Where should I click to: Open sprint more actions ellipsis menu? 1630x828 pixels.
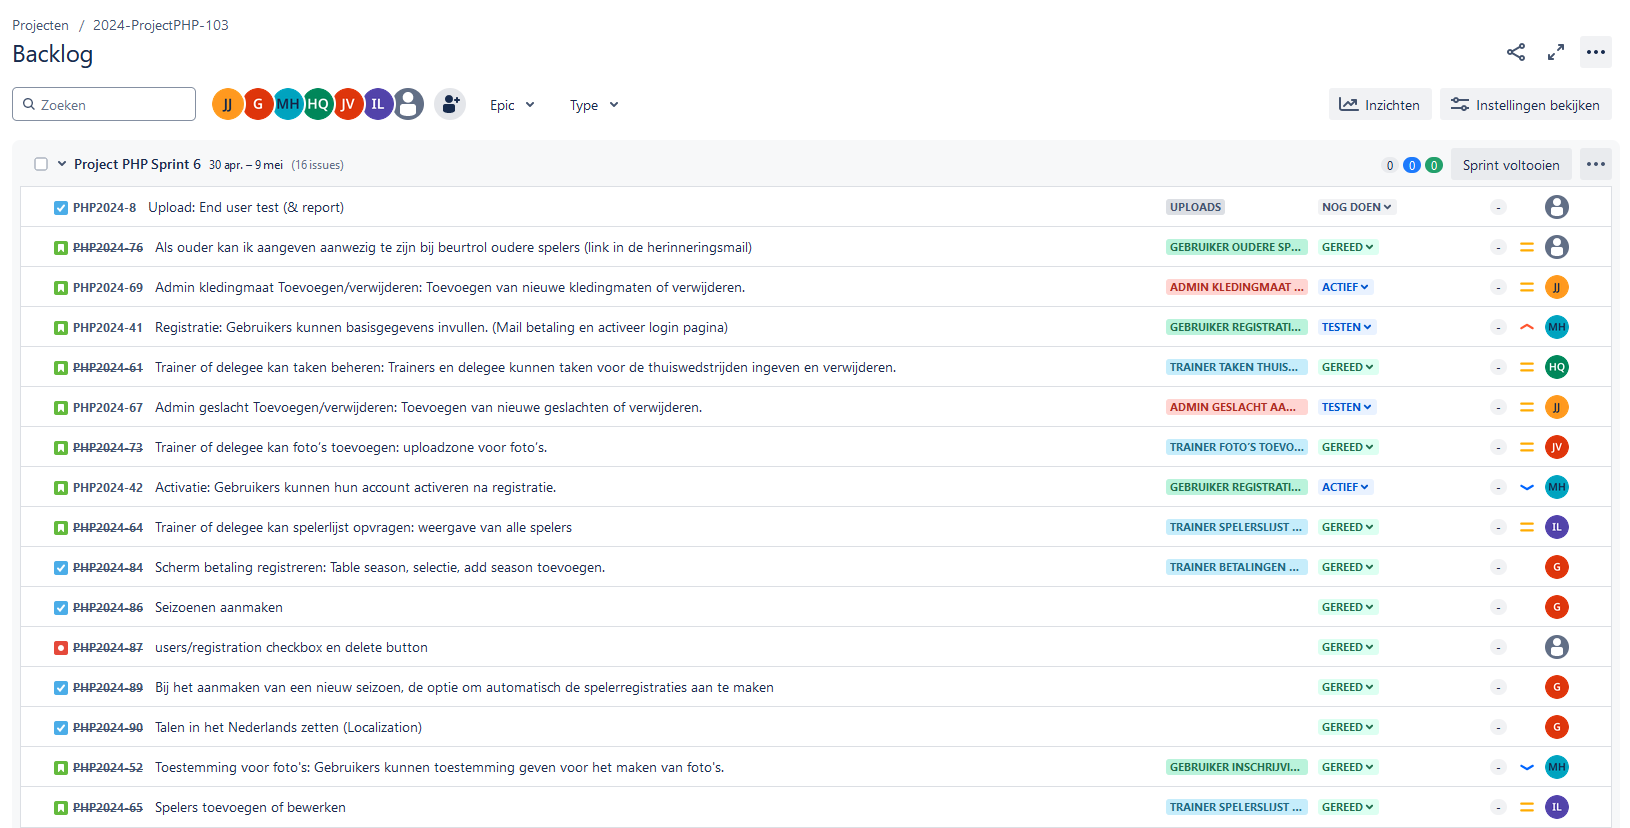(x=1596, y=164)
